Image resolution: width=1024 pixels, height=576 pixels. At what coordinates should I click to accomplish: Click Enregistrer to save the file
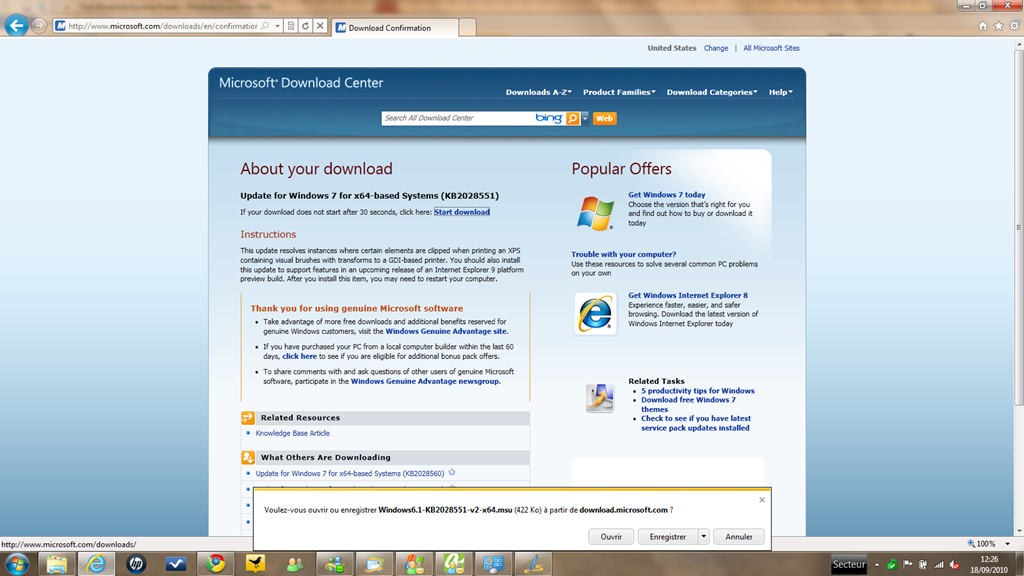668,537
